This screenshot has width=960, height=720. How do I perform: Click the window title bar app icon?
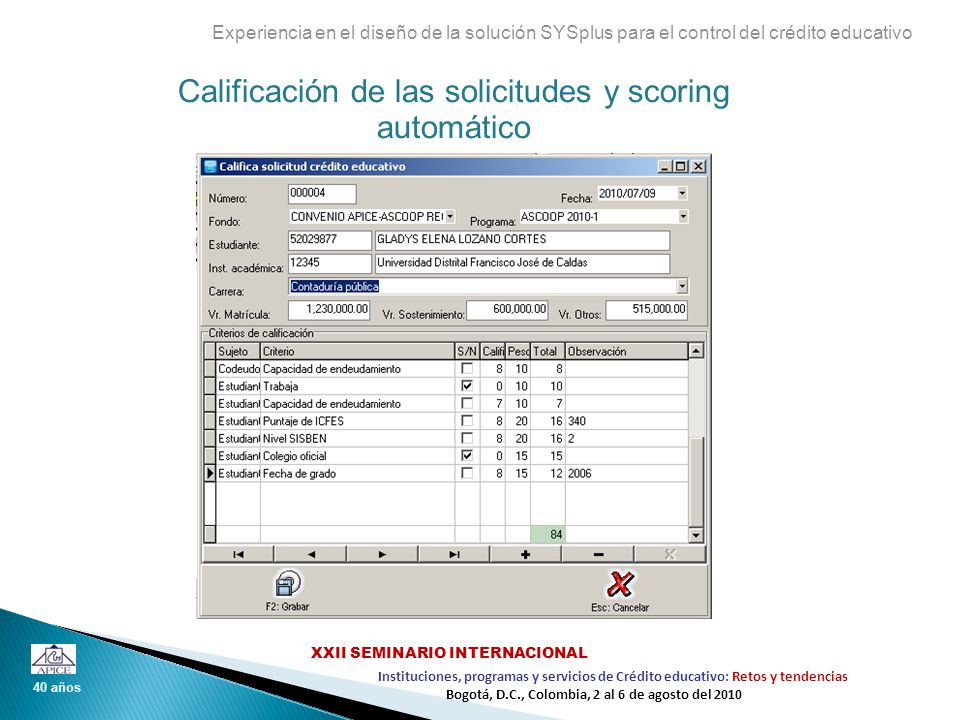(x=210, y=166)
